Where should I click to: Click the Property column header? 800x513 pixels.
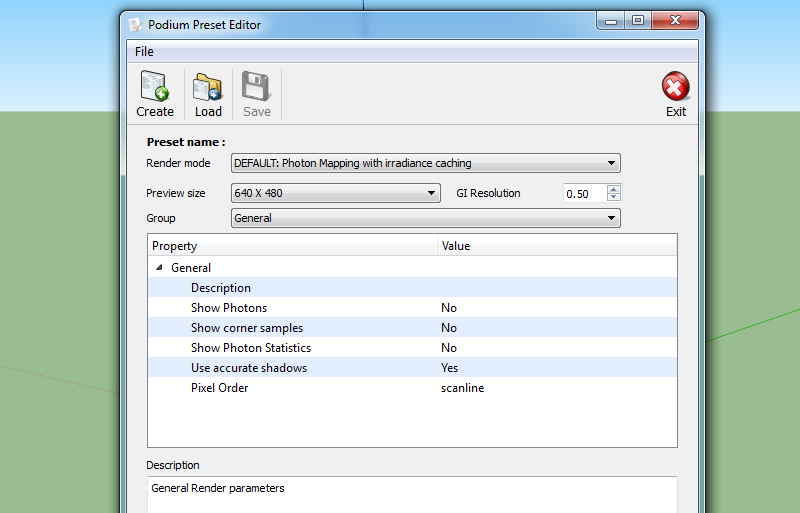tap(293, 246)
